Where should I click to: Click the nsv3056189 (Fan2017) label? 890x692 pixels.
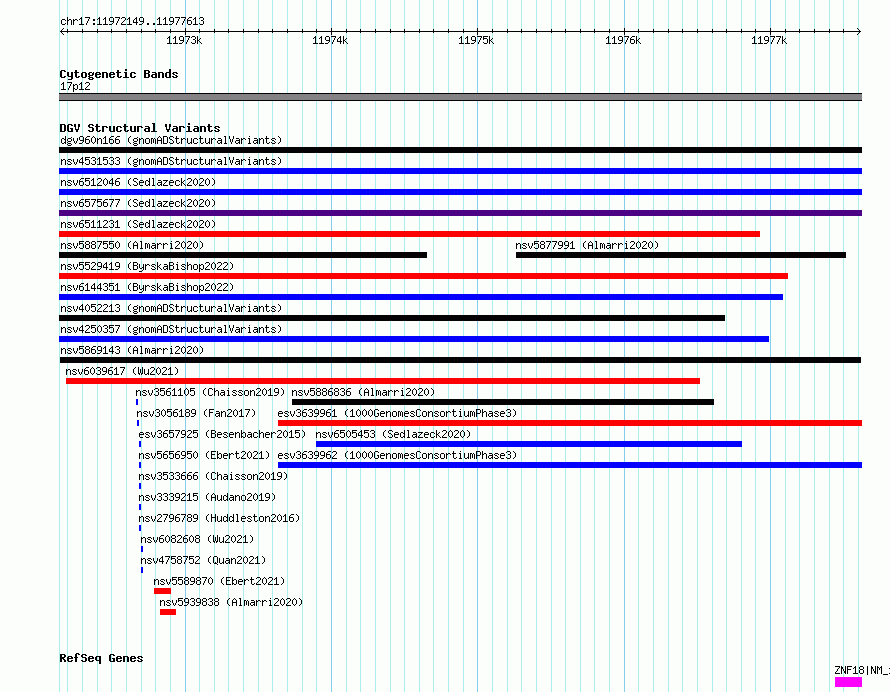pyautogui.click(x=196, y=413)
